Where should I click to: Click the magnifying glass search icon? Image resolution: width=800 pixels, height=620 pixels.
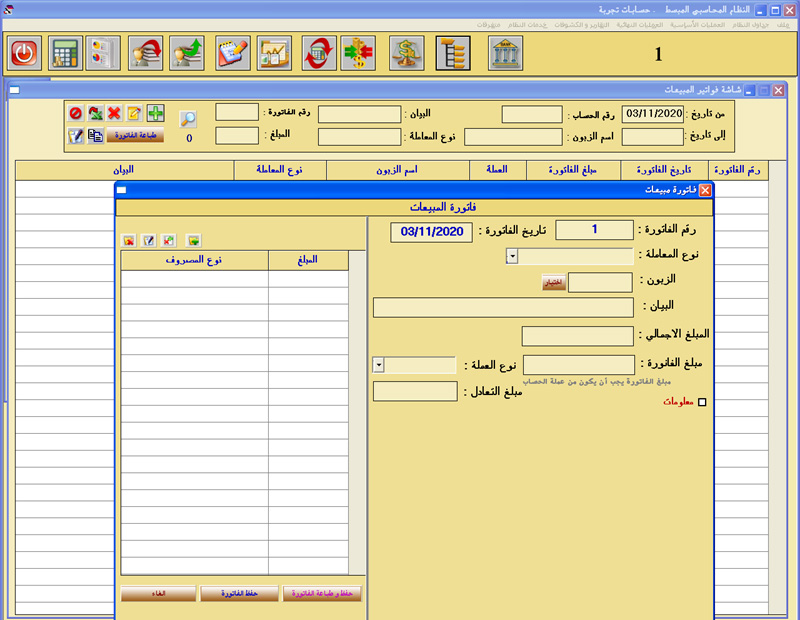[188, 118]
